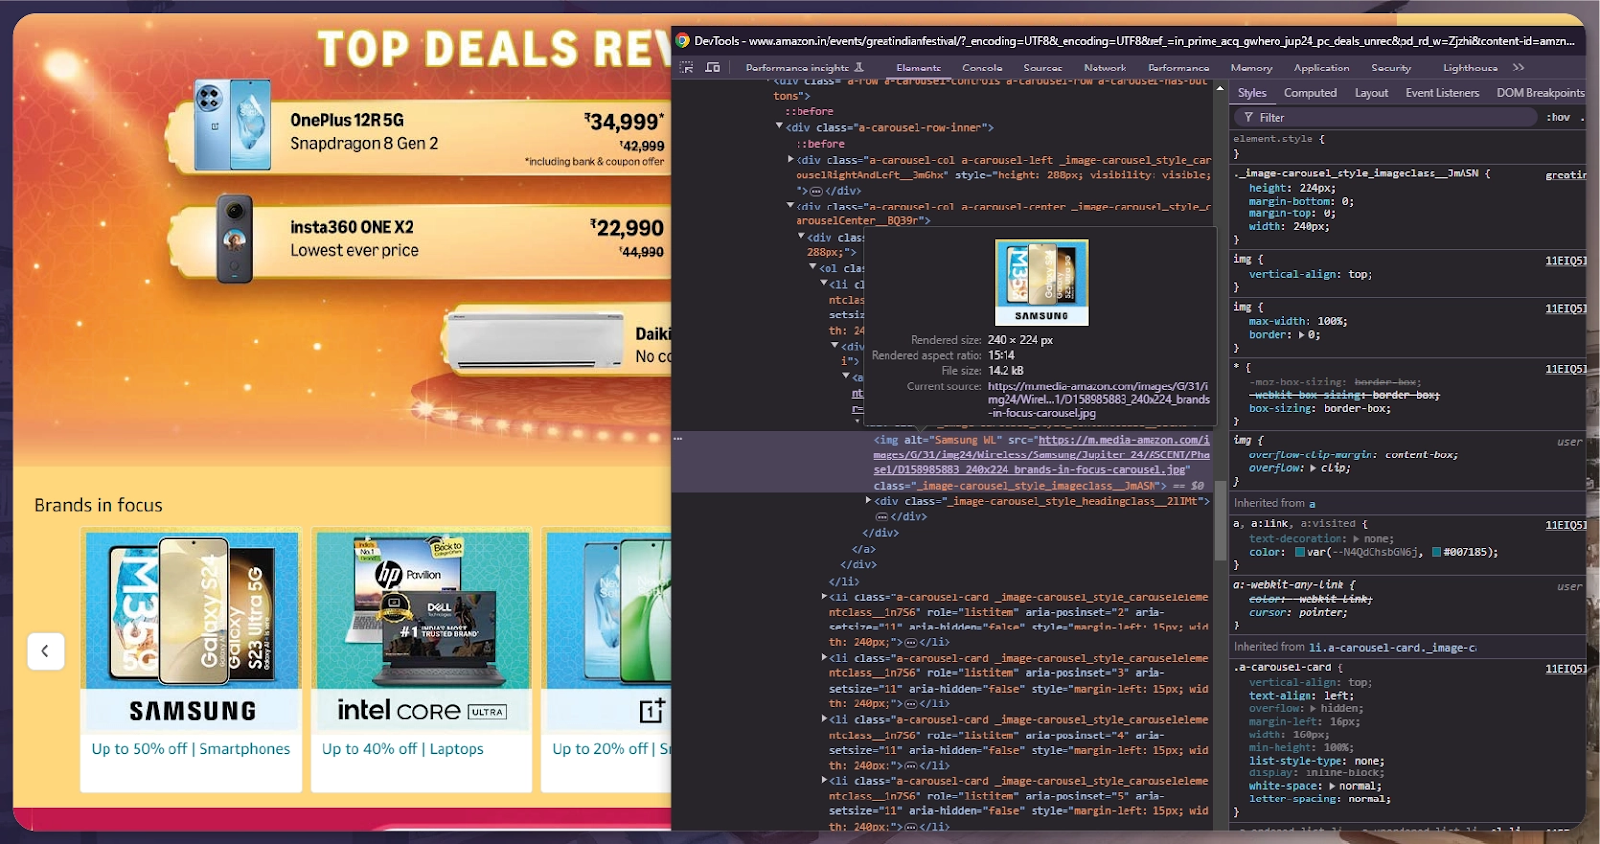Expand the overflow clip shorthand triangle
Viewport: 1600px width, 844px height.
point(1314,468)
